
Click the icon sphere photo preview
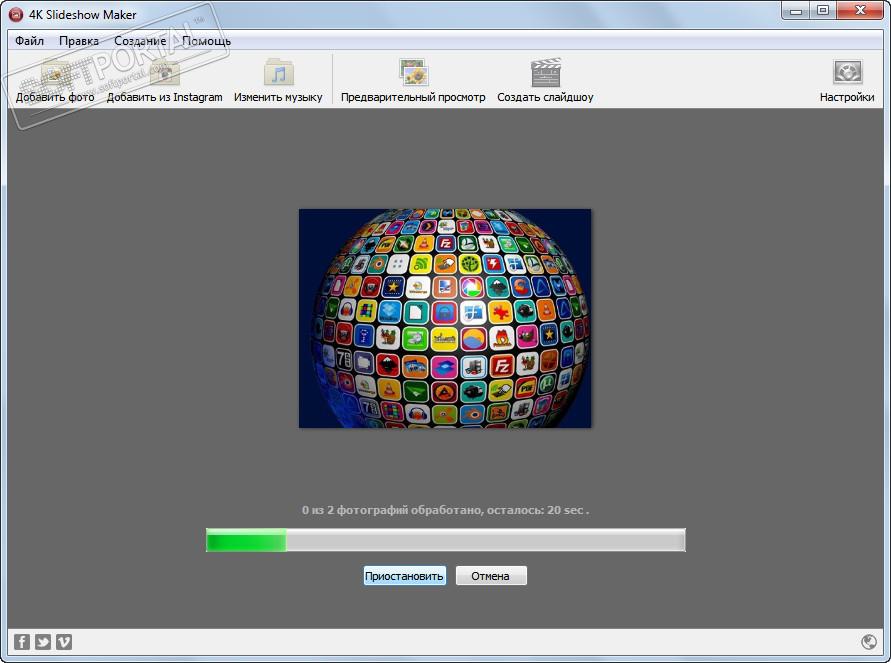pyautogui.click(x=445, y=318)
